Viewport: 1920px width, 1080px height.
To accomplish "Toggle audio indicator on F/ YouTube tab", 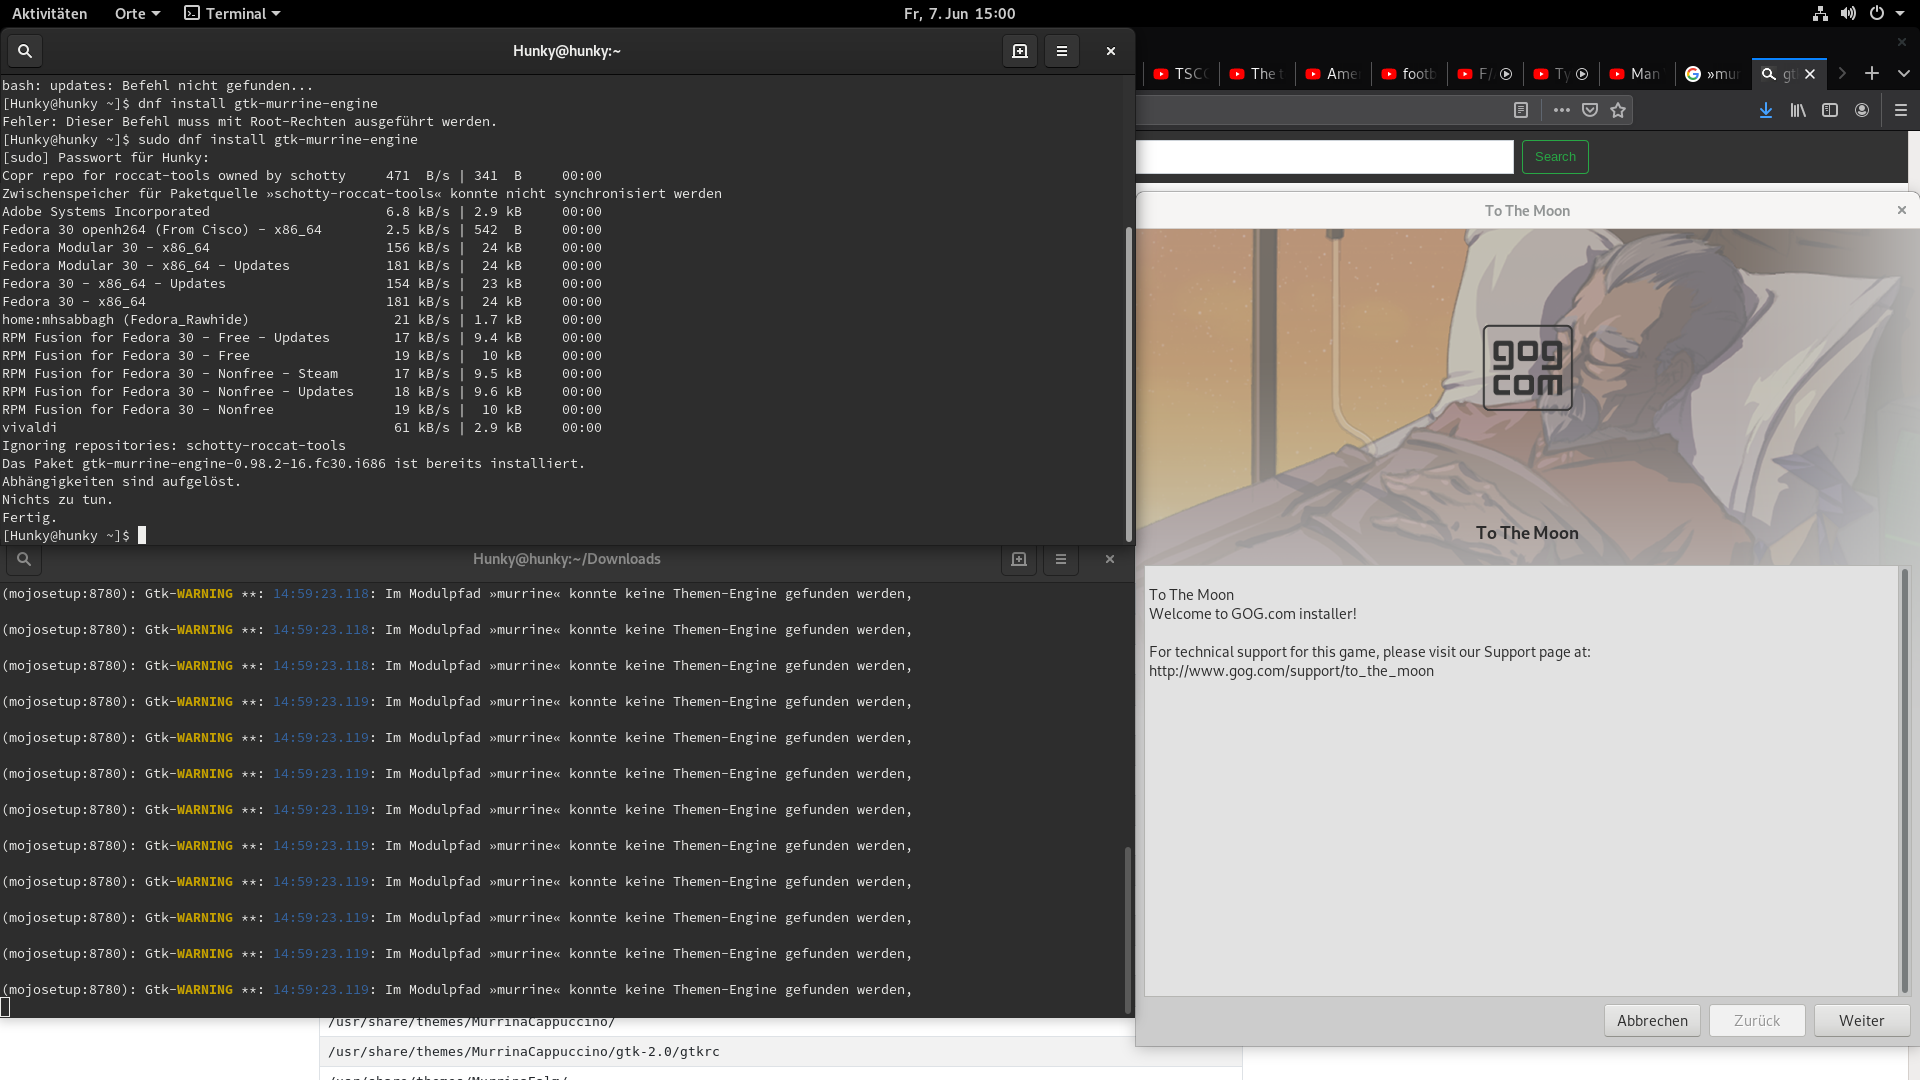I will pyautogui.click(x=1506, y=74).
